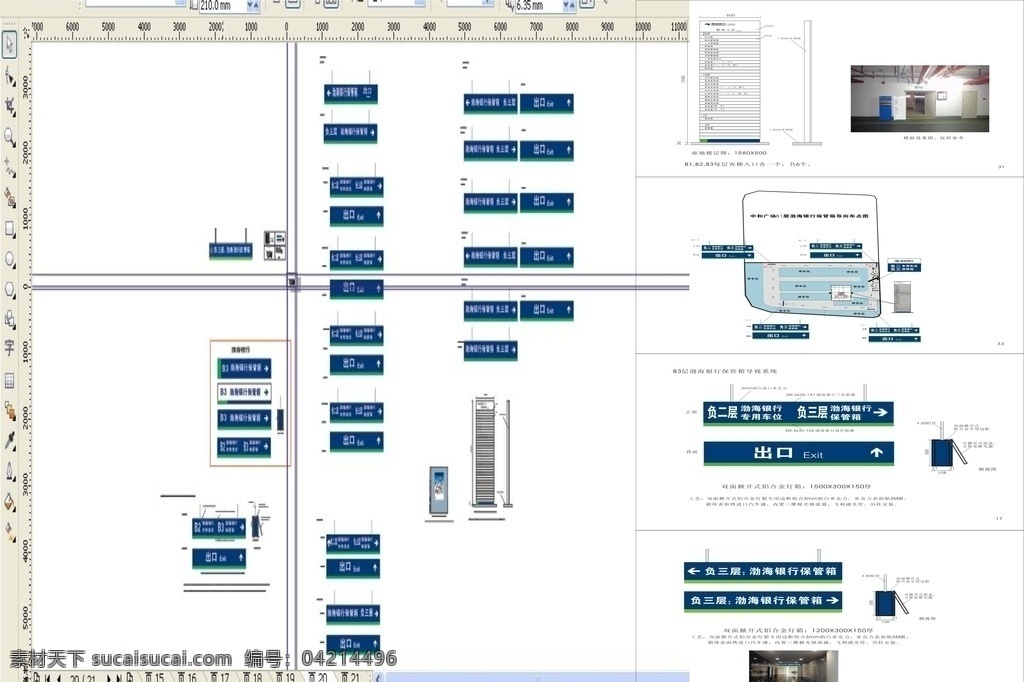Click the parking garage photo thumbnail
Image resolution: width=1024 pixels, height=682 pixels.
pos(920,98)
